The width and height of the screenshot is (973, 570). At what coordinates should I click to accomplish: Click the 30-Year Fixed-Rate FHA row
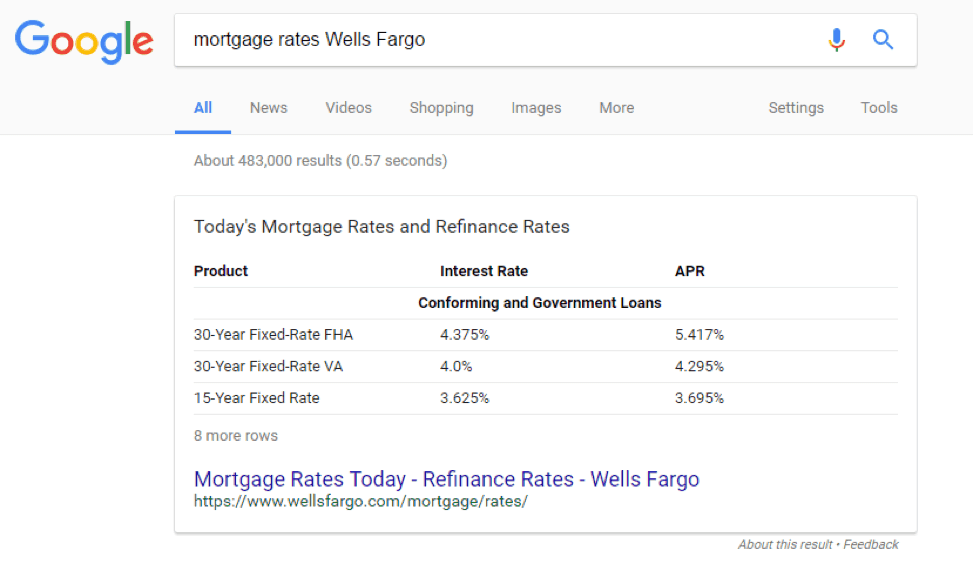click(x=545, y=335)
